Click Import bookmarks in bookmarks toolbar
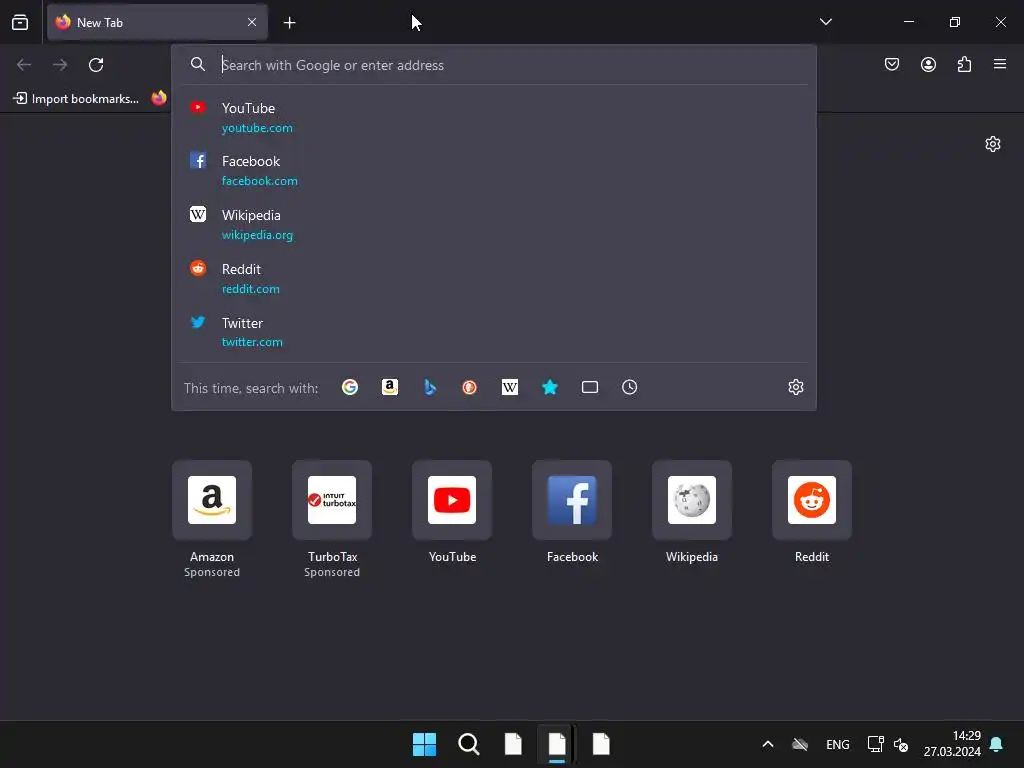 point(76,99)
